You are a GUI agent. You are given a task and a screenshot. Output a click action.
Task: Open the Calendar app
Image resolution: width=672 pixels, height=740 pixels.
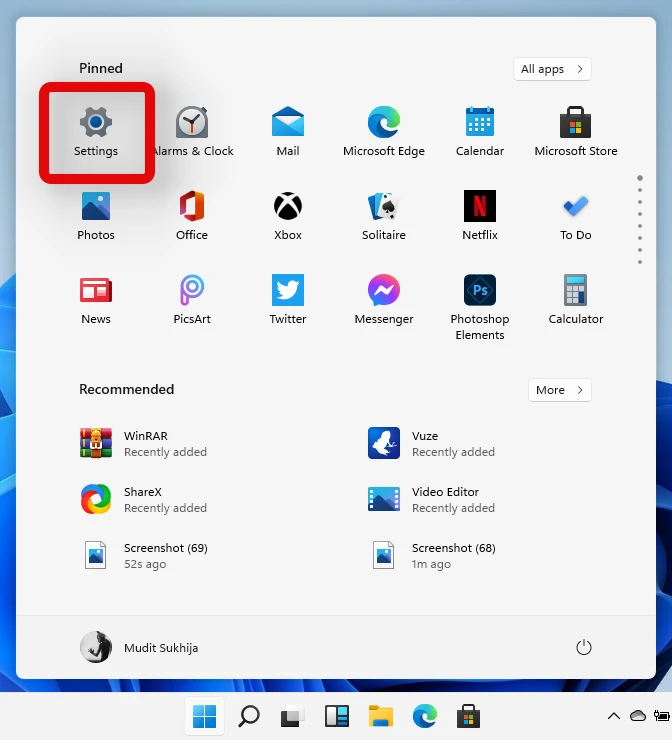click(479, 132)
